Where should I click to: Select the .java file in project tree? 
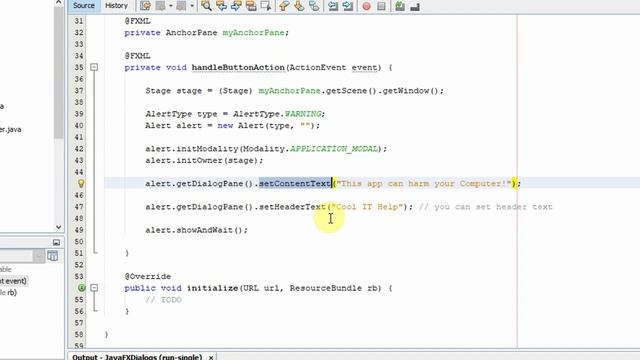pyautogui.click(x=11, y=129)
